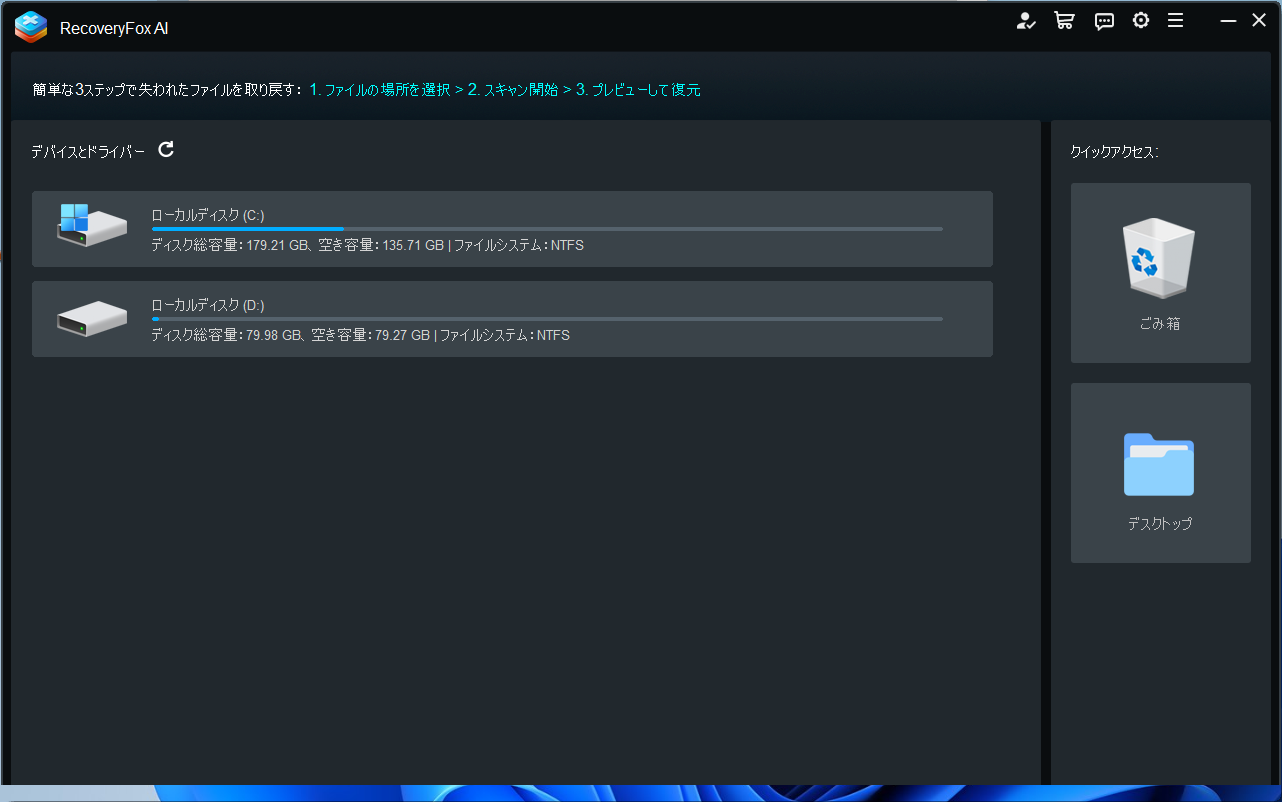This screenshot has width=1282, height=802.
Task: Refresh the デバイスとドライバー list
Action: click(166, 149)
